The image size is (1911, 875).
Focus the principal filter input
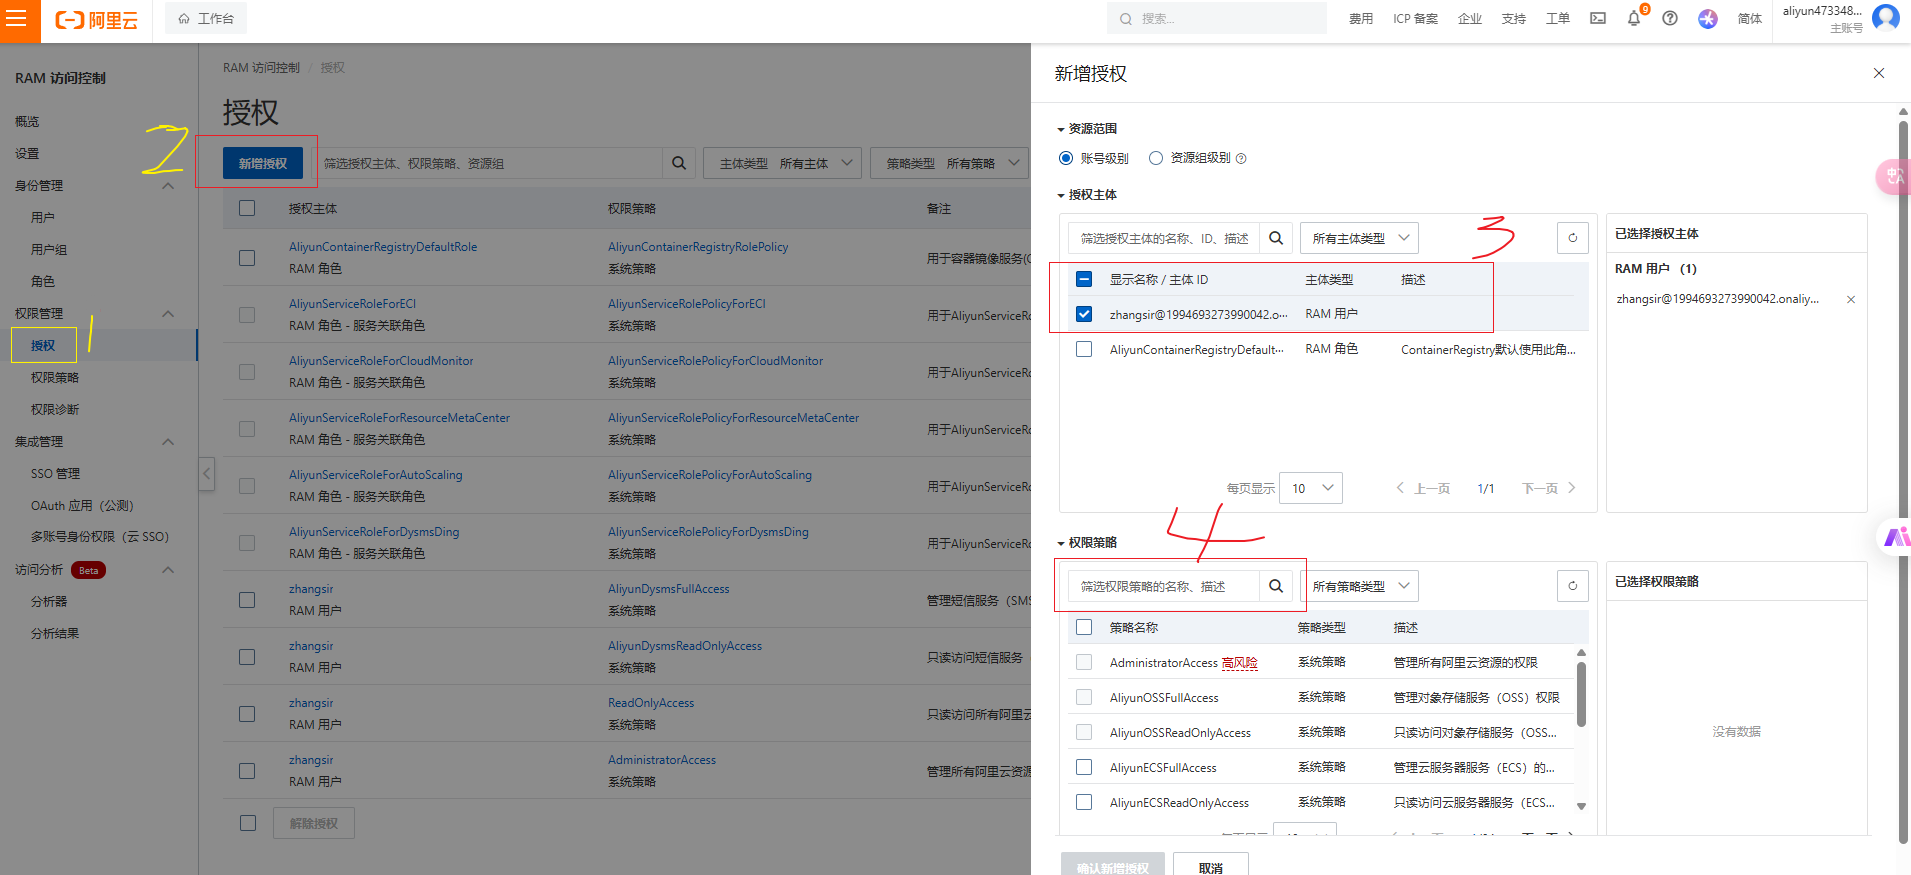pyautogui.click(x=1164, y=238)
